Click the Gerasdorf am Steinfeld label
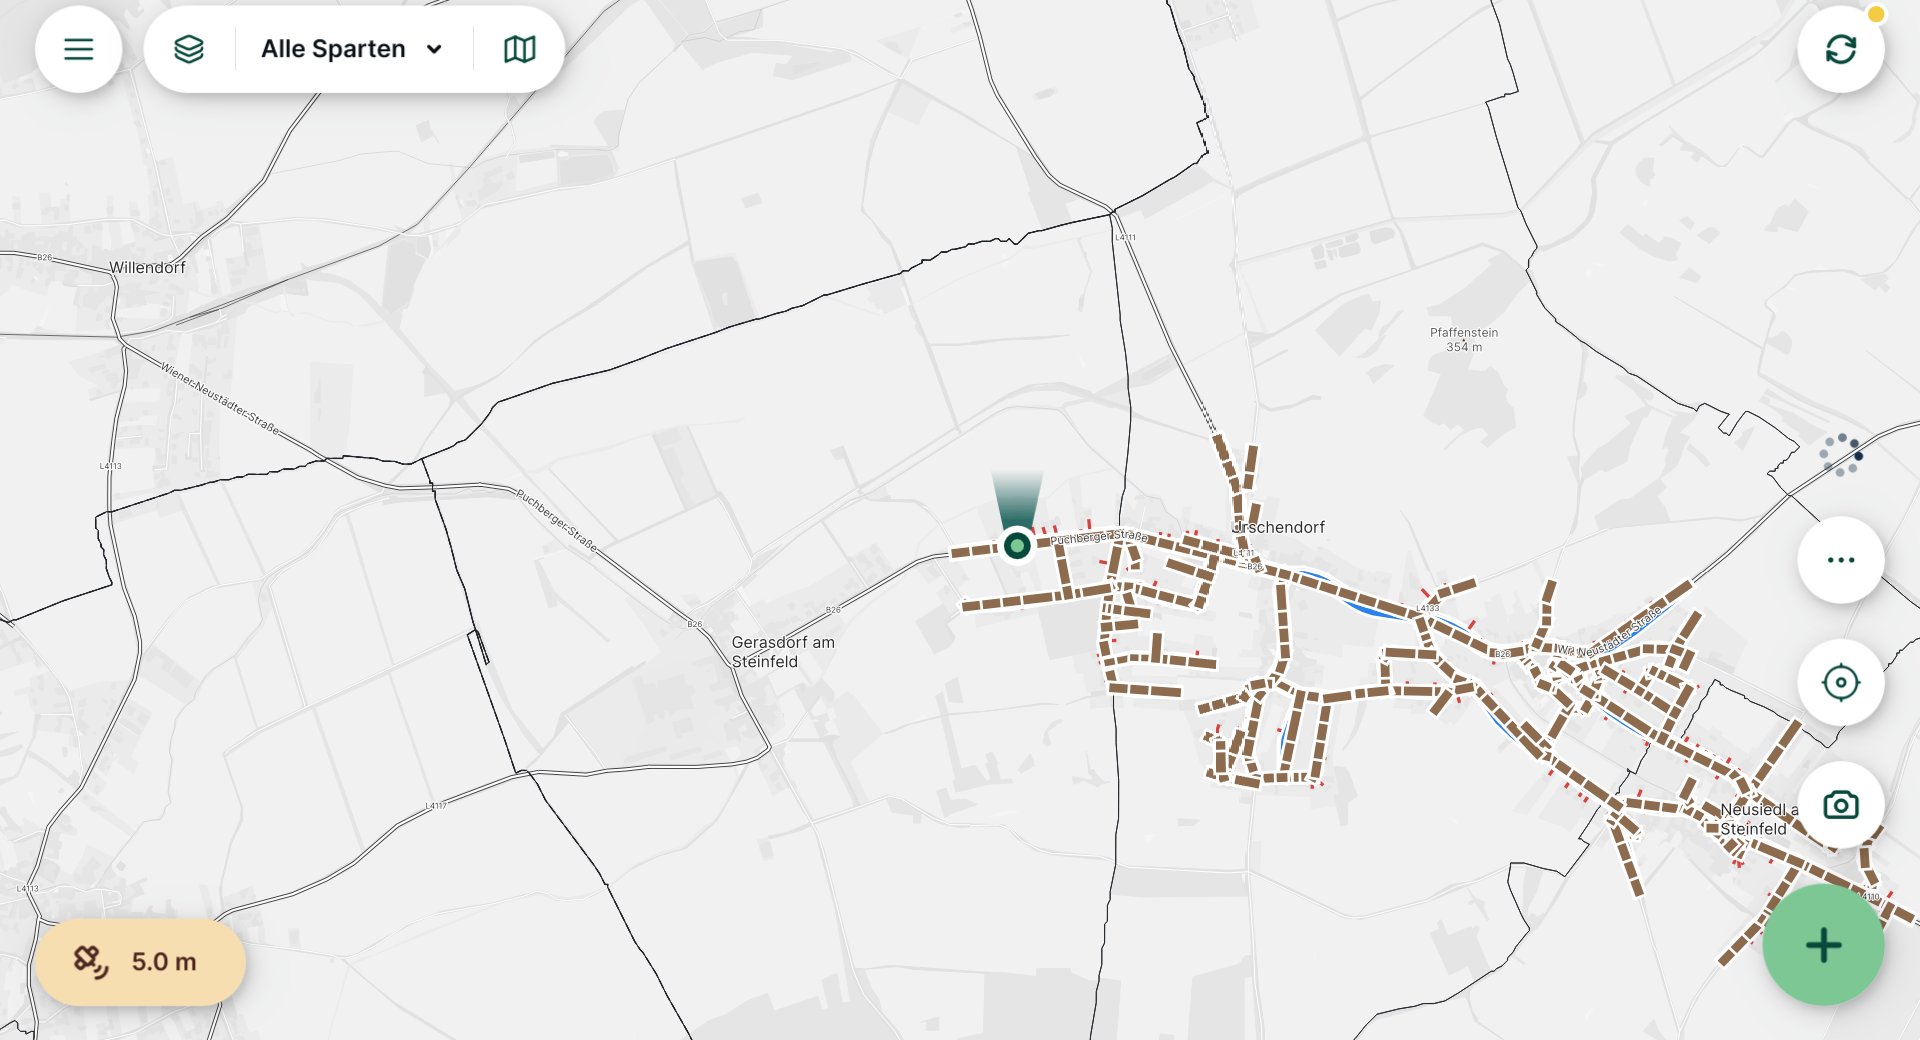 pos(783,652)
